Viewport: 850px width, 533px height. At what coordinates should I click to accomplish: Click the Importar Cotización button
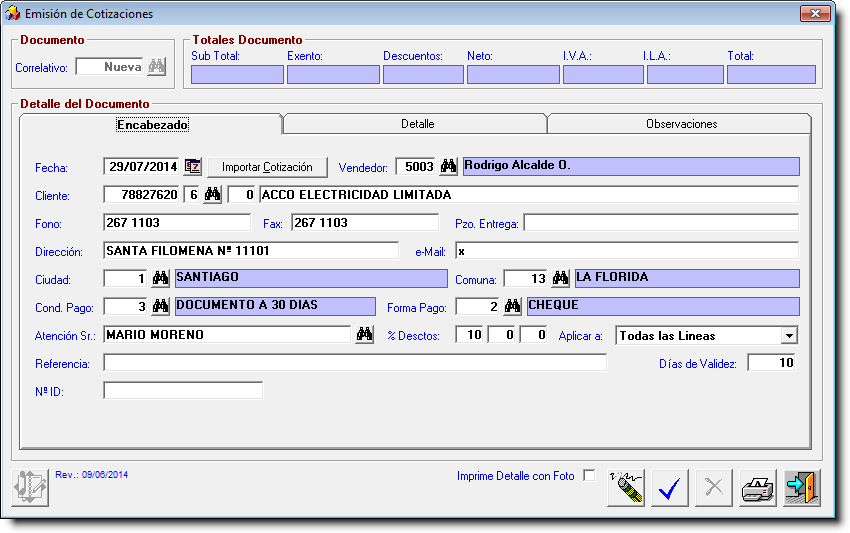point(267,167)
